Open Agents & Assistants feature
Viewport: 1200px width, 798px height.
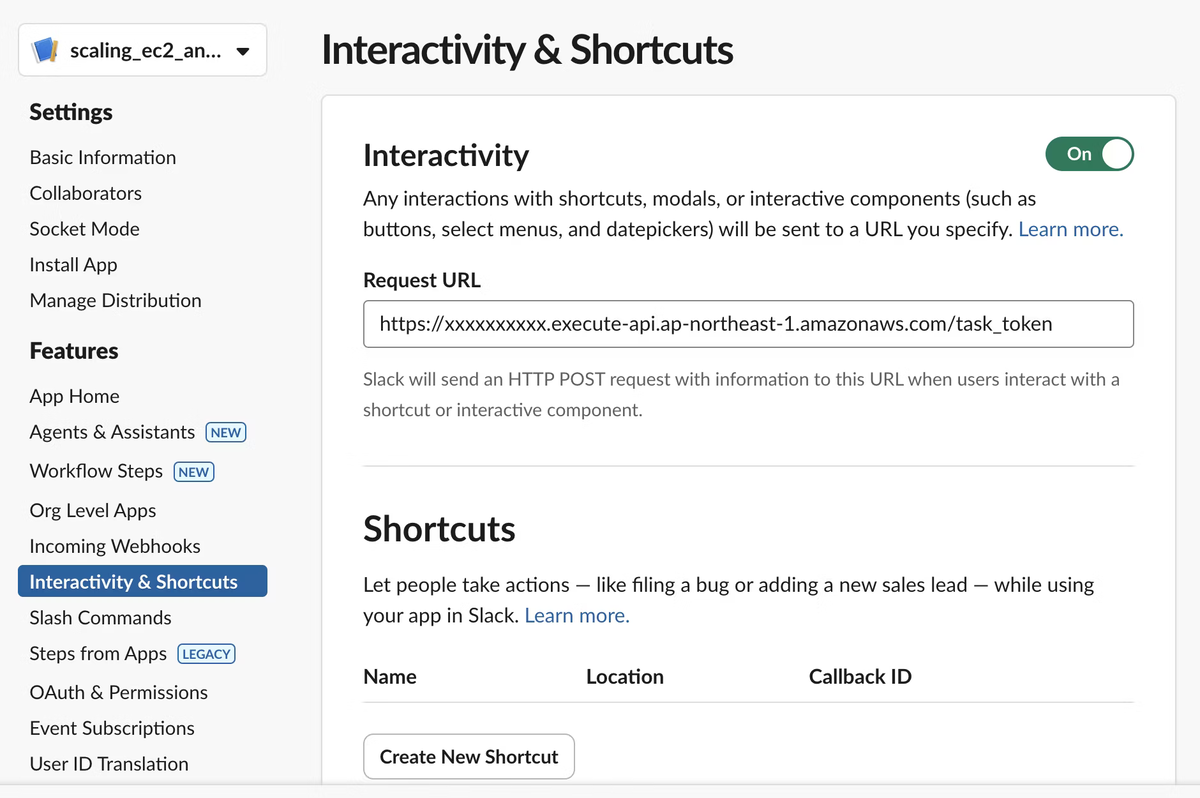coord(113,432)
